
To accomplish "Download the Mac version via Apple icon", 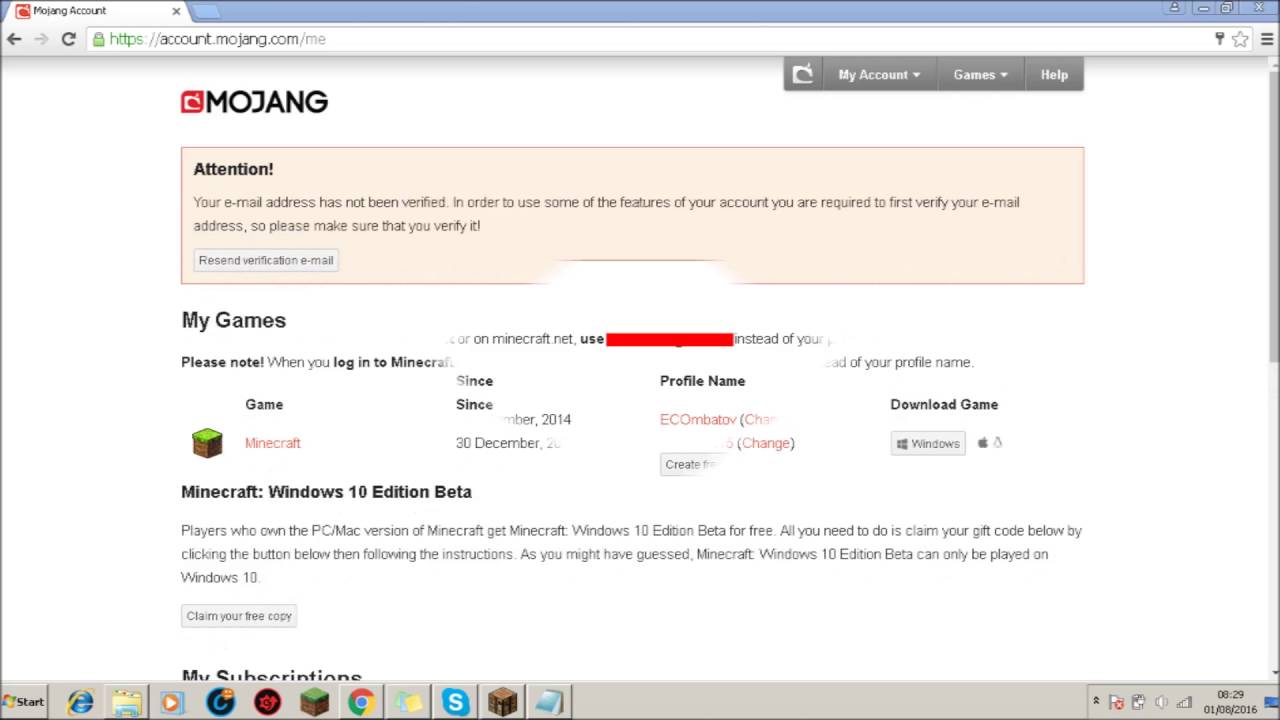I will (982, 442).
